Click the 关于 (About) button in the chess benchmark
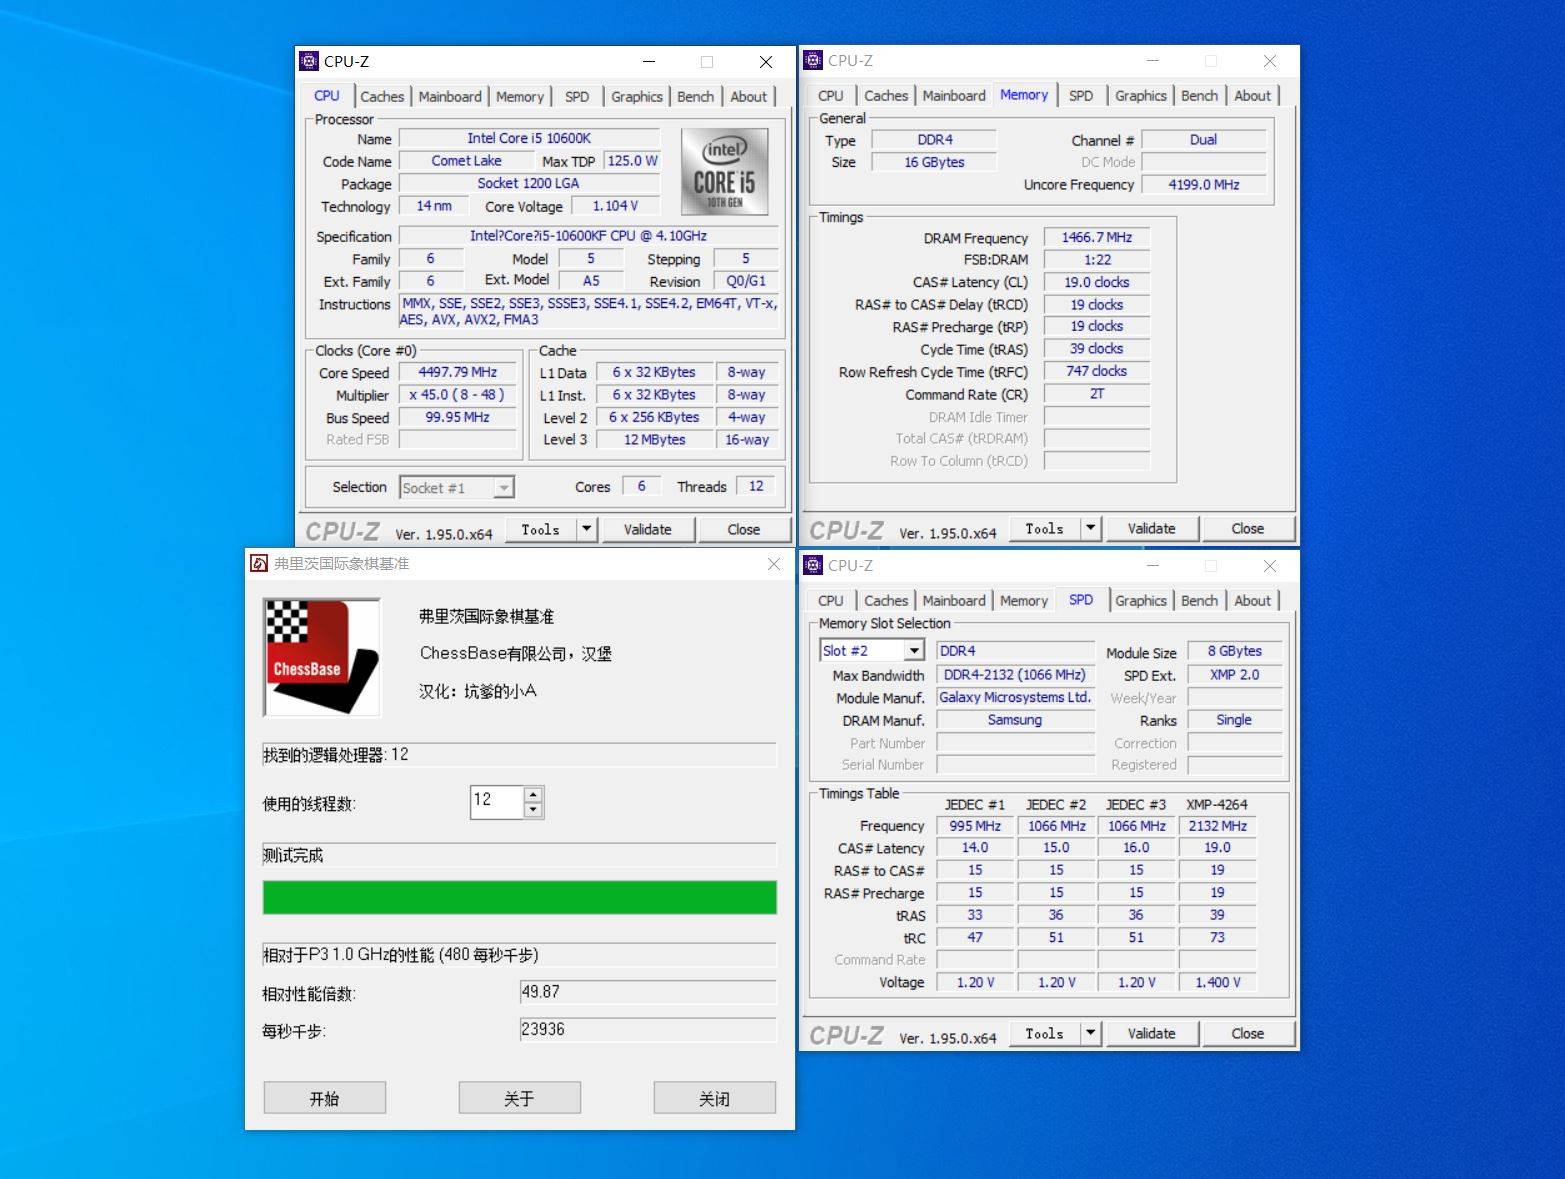Viewport: 1565px width, 1179px height. click(520, 1098)
